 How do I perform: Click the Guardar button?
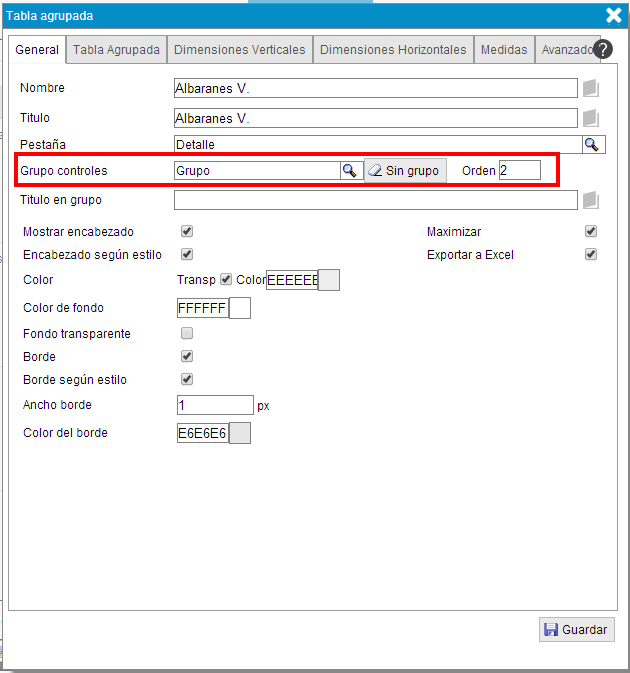576,630
